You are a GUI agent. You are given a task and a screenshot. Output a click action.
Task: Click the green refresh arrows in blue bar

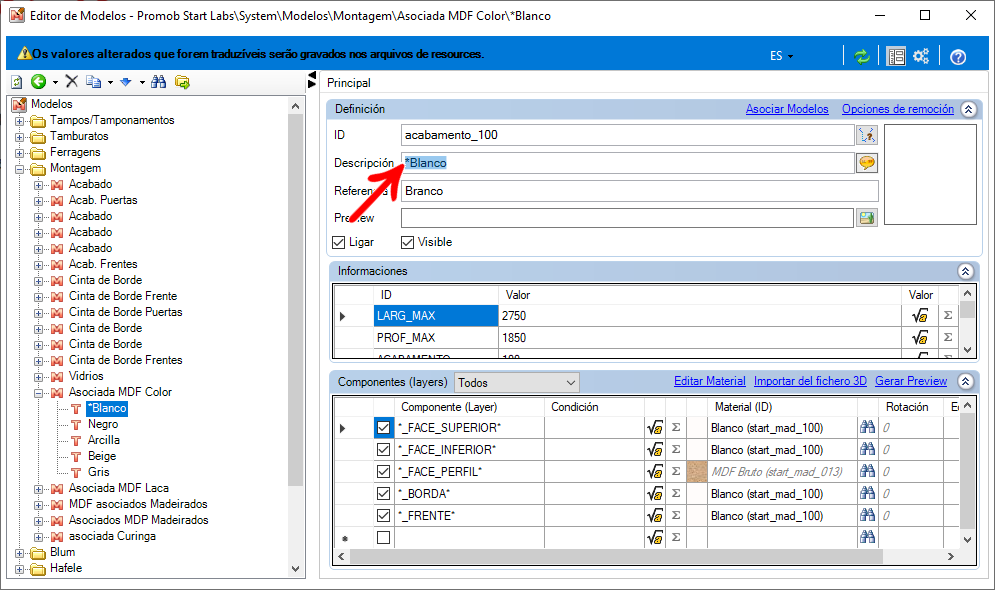click(862, 56)
